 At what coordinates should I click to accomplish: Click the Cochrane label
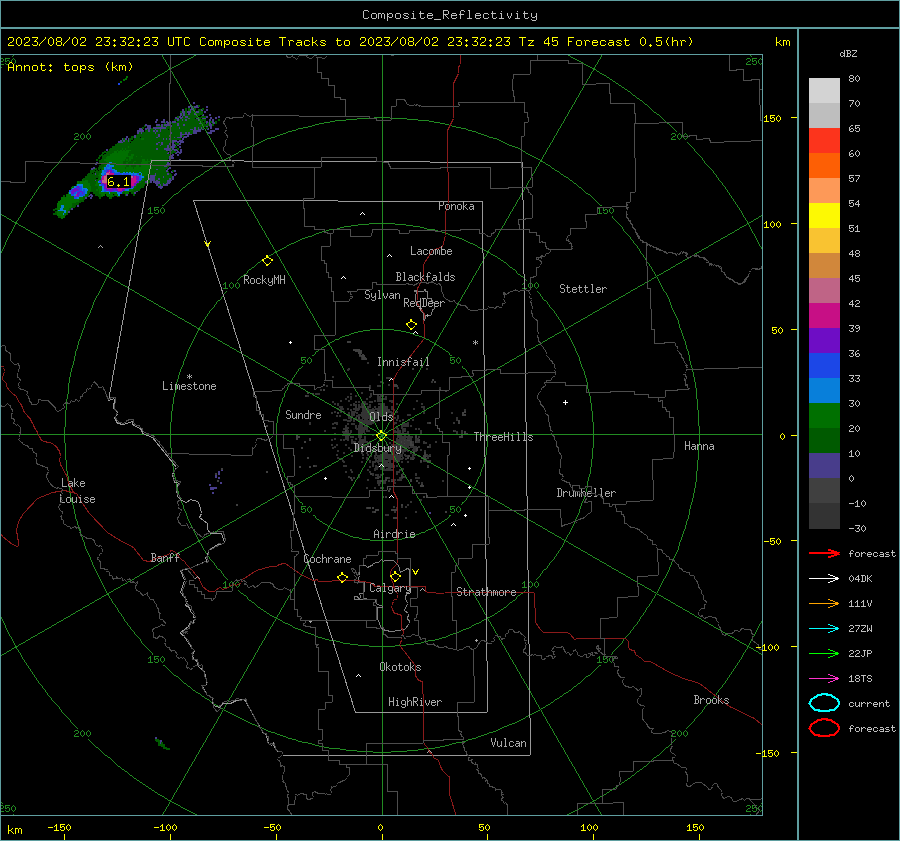tap(327, 559)
